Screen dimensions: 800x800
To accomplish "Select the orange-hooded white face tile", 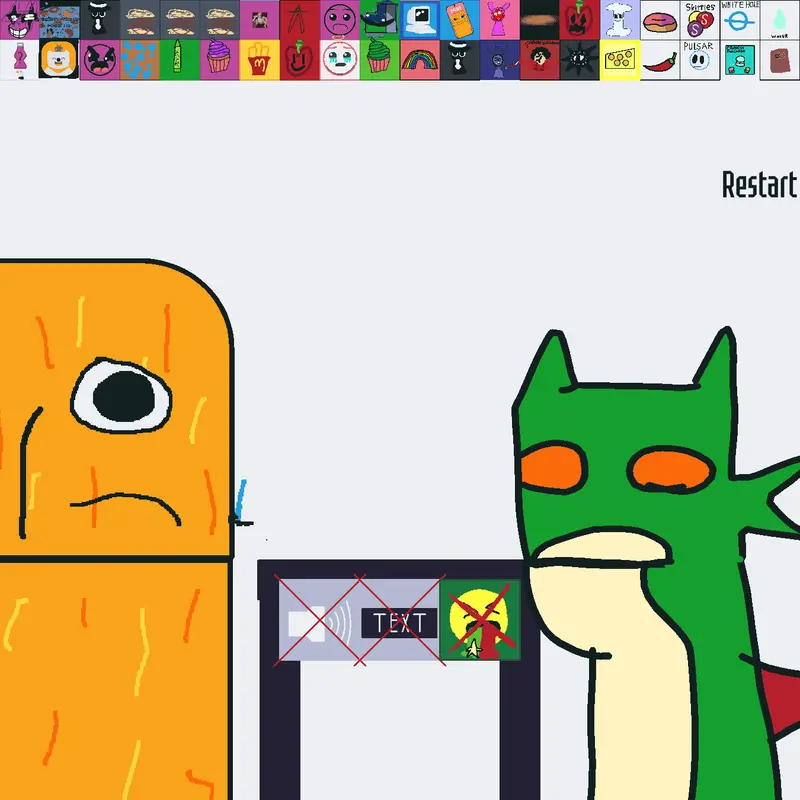I will tap(60, 60).
